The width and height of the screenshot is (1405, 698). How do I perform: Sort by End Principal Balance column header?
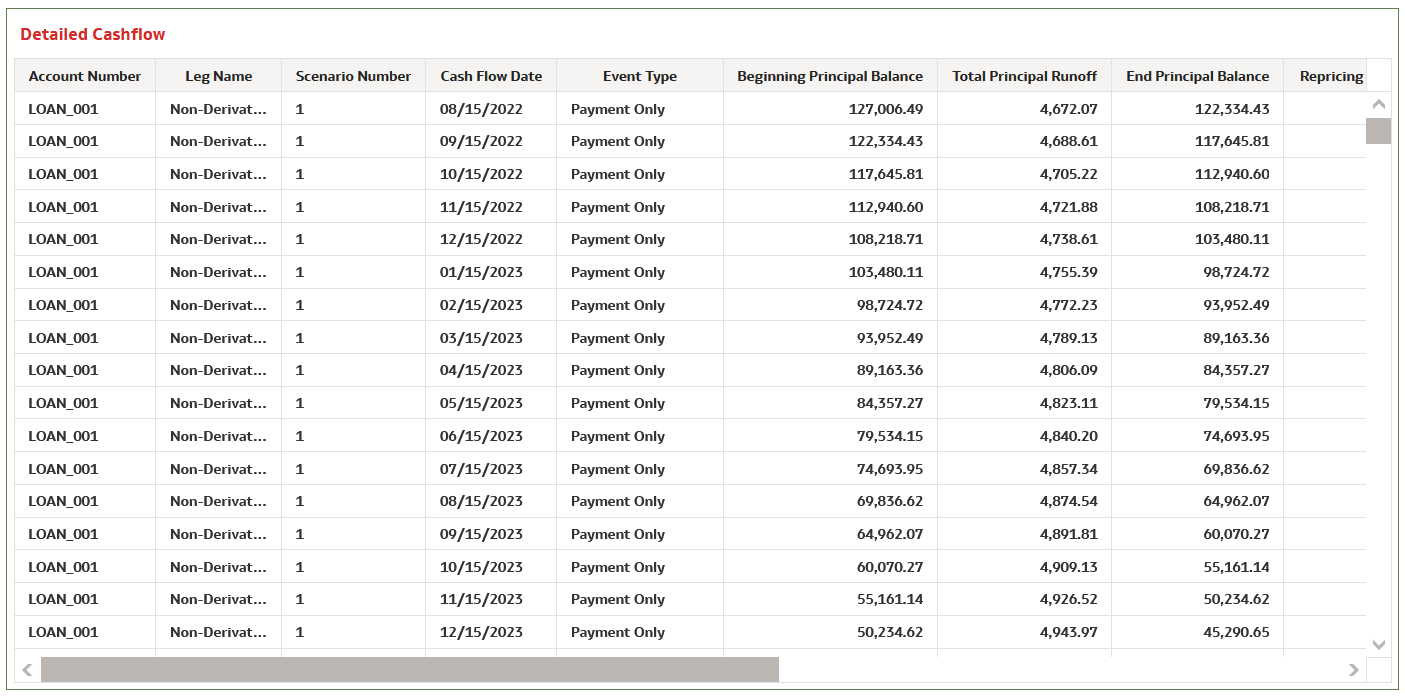click(1198, 75)
